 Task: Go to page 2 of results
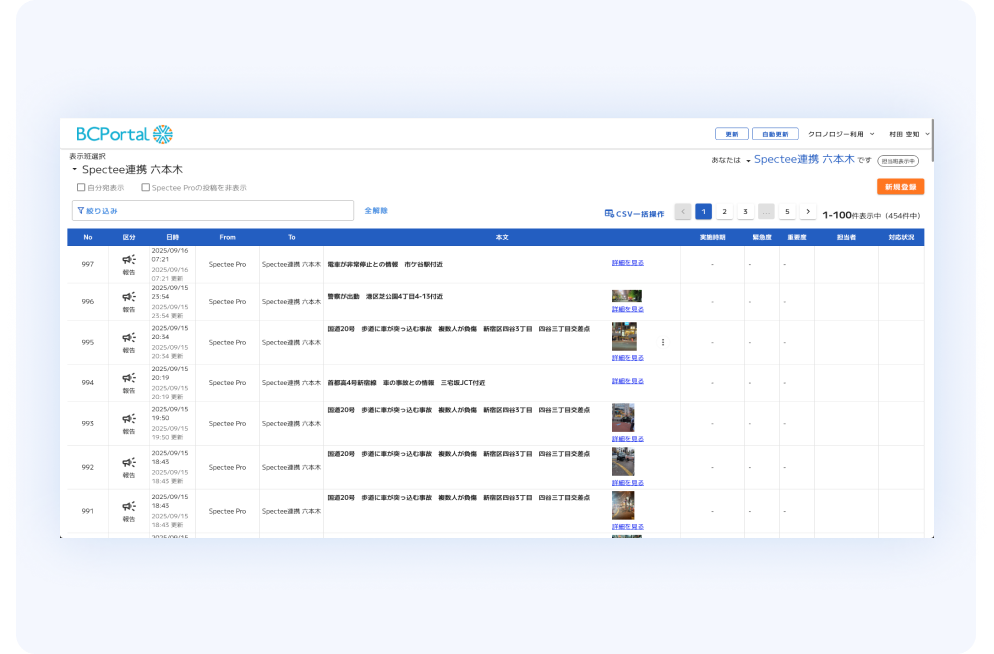(725, 212)
